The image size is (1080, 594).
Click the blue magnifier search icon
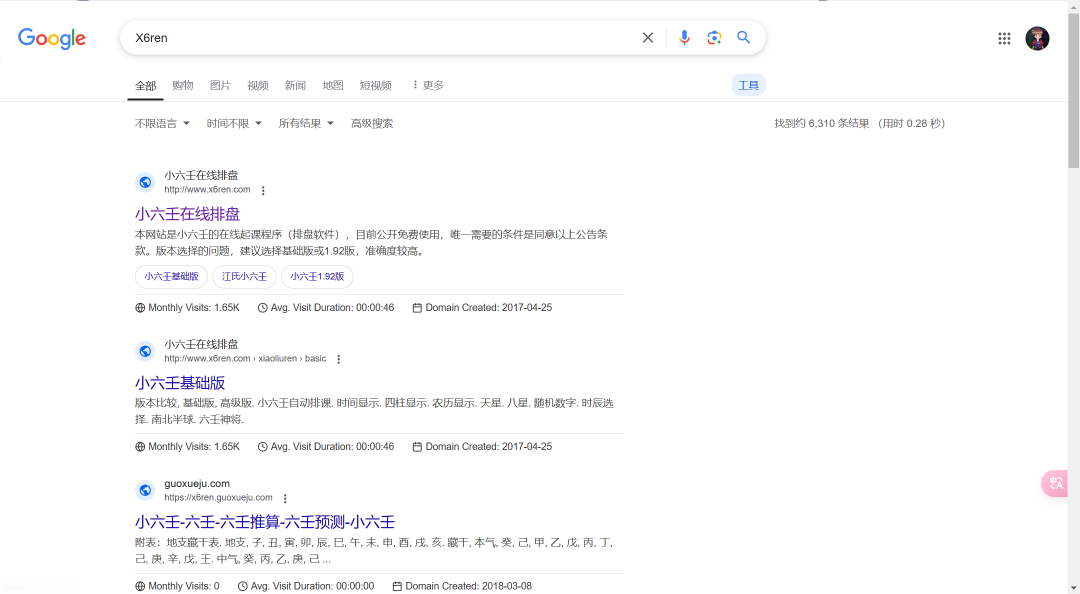pyautogui.click(x=743, y=37)
